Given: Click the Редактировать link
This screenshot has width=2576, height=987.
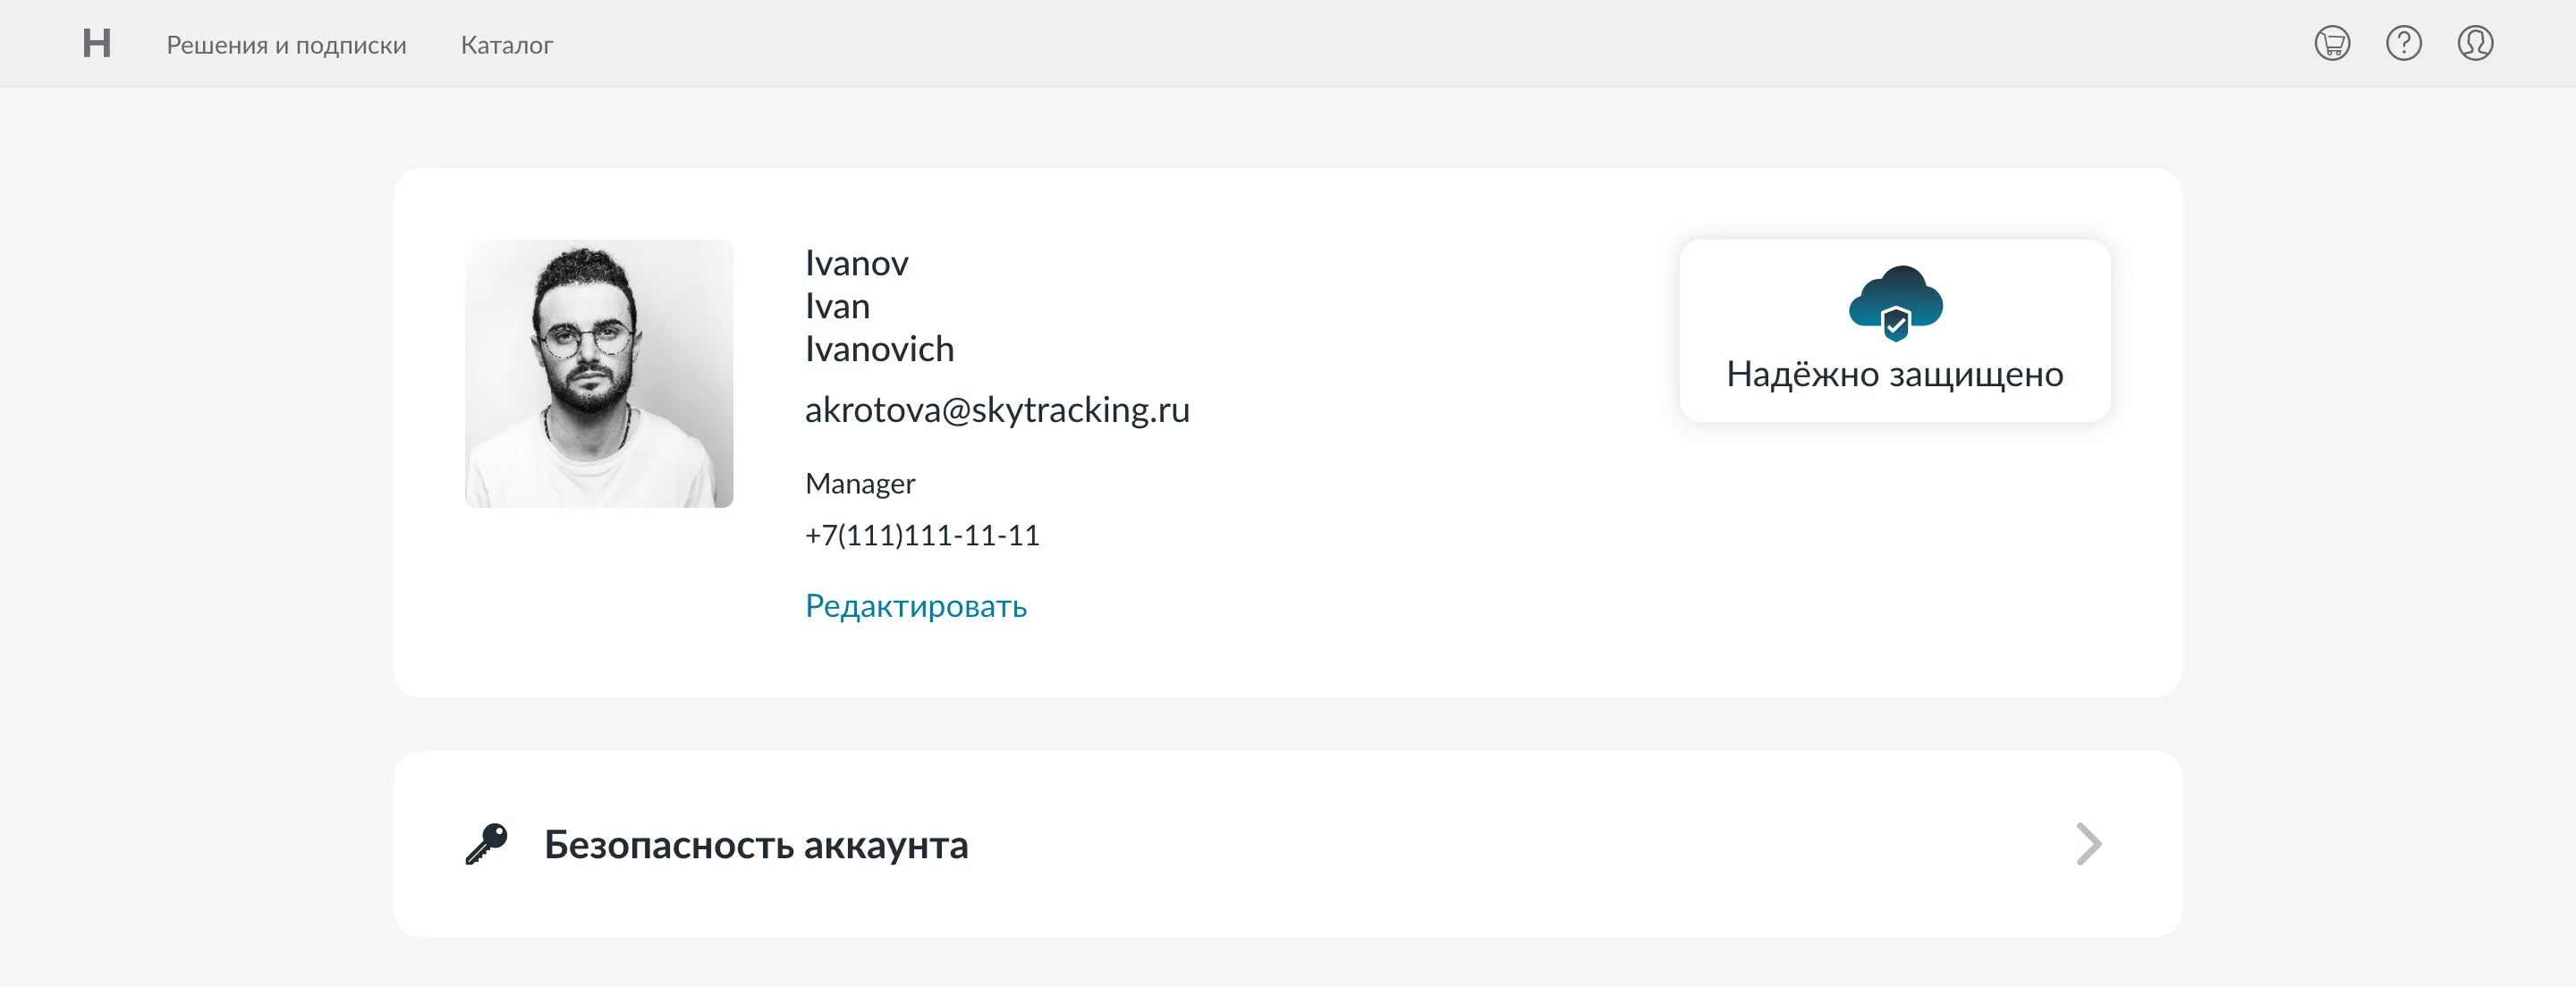Looking at the screenshot, I should click(915, 606).
